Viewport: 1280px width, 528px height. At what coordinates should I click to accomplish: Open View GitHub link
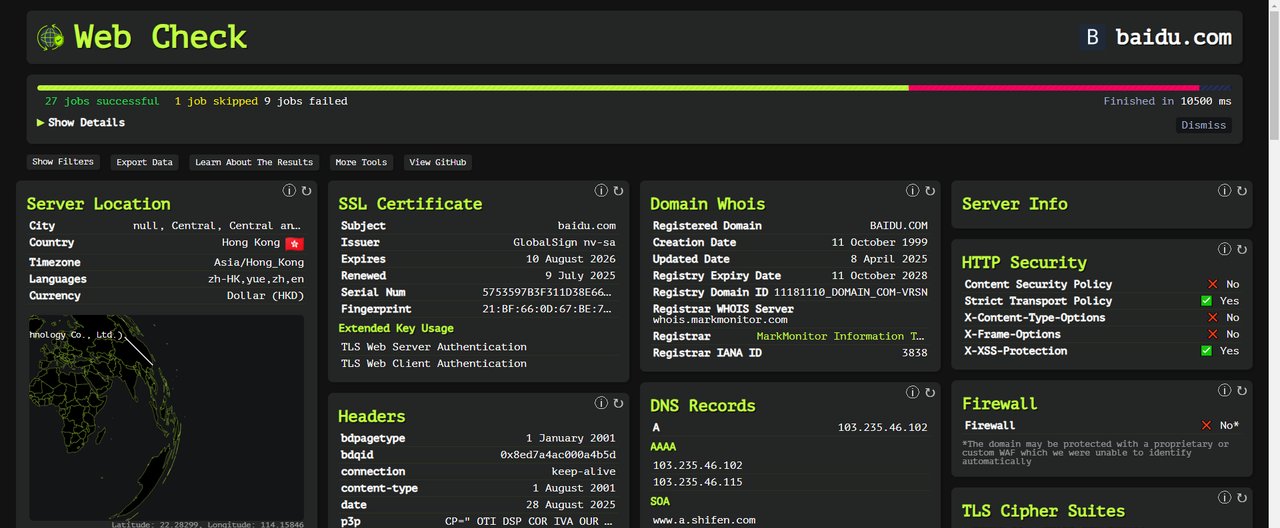tap(438, 162)
